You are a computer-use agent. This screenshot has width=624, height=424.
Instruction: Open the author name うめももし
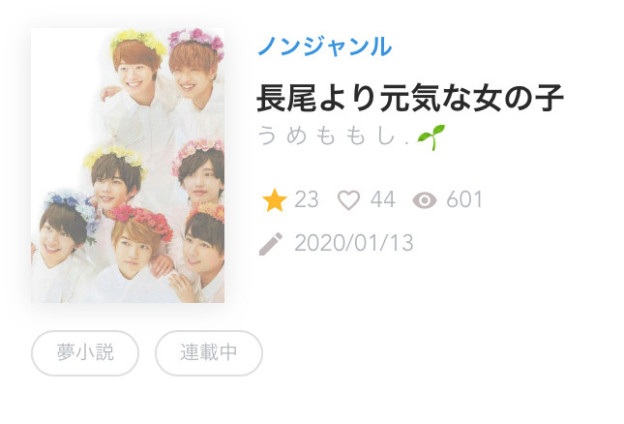[333, 136]
